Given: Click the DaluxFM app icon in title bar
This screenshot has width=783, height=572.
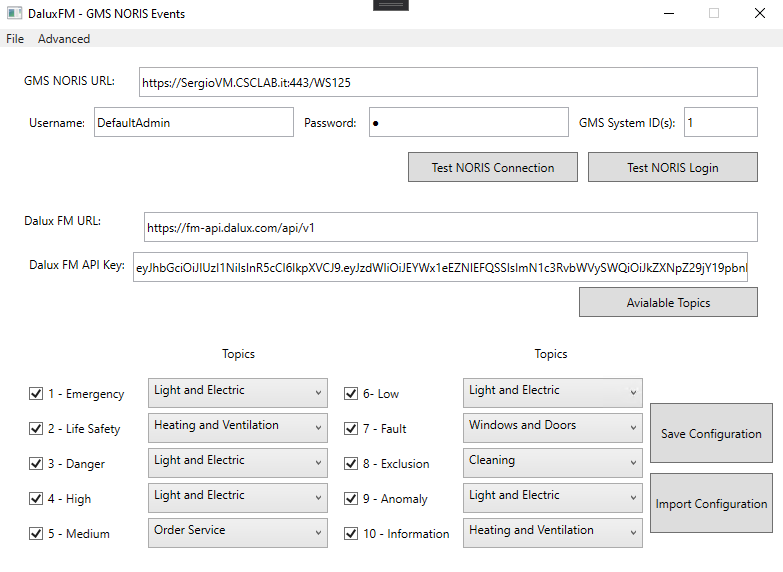Looking at the screenshot, I should 14,14.
